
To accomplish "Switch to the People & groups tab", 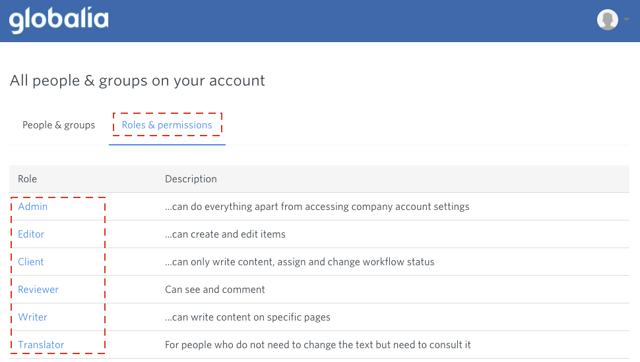I will (x=58, y=125).
